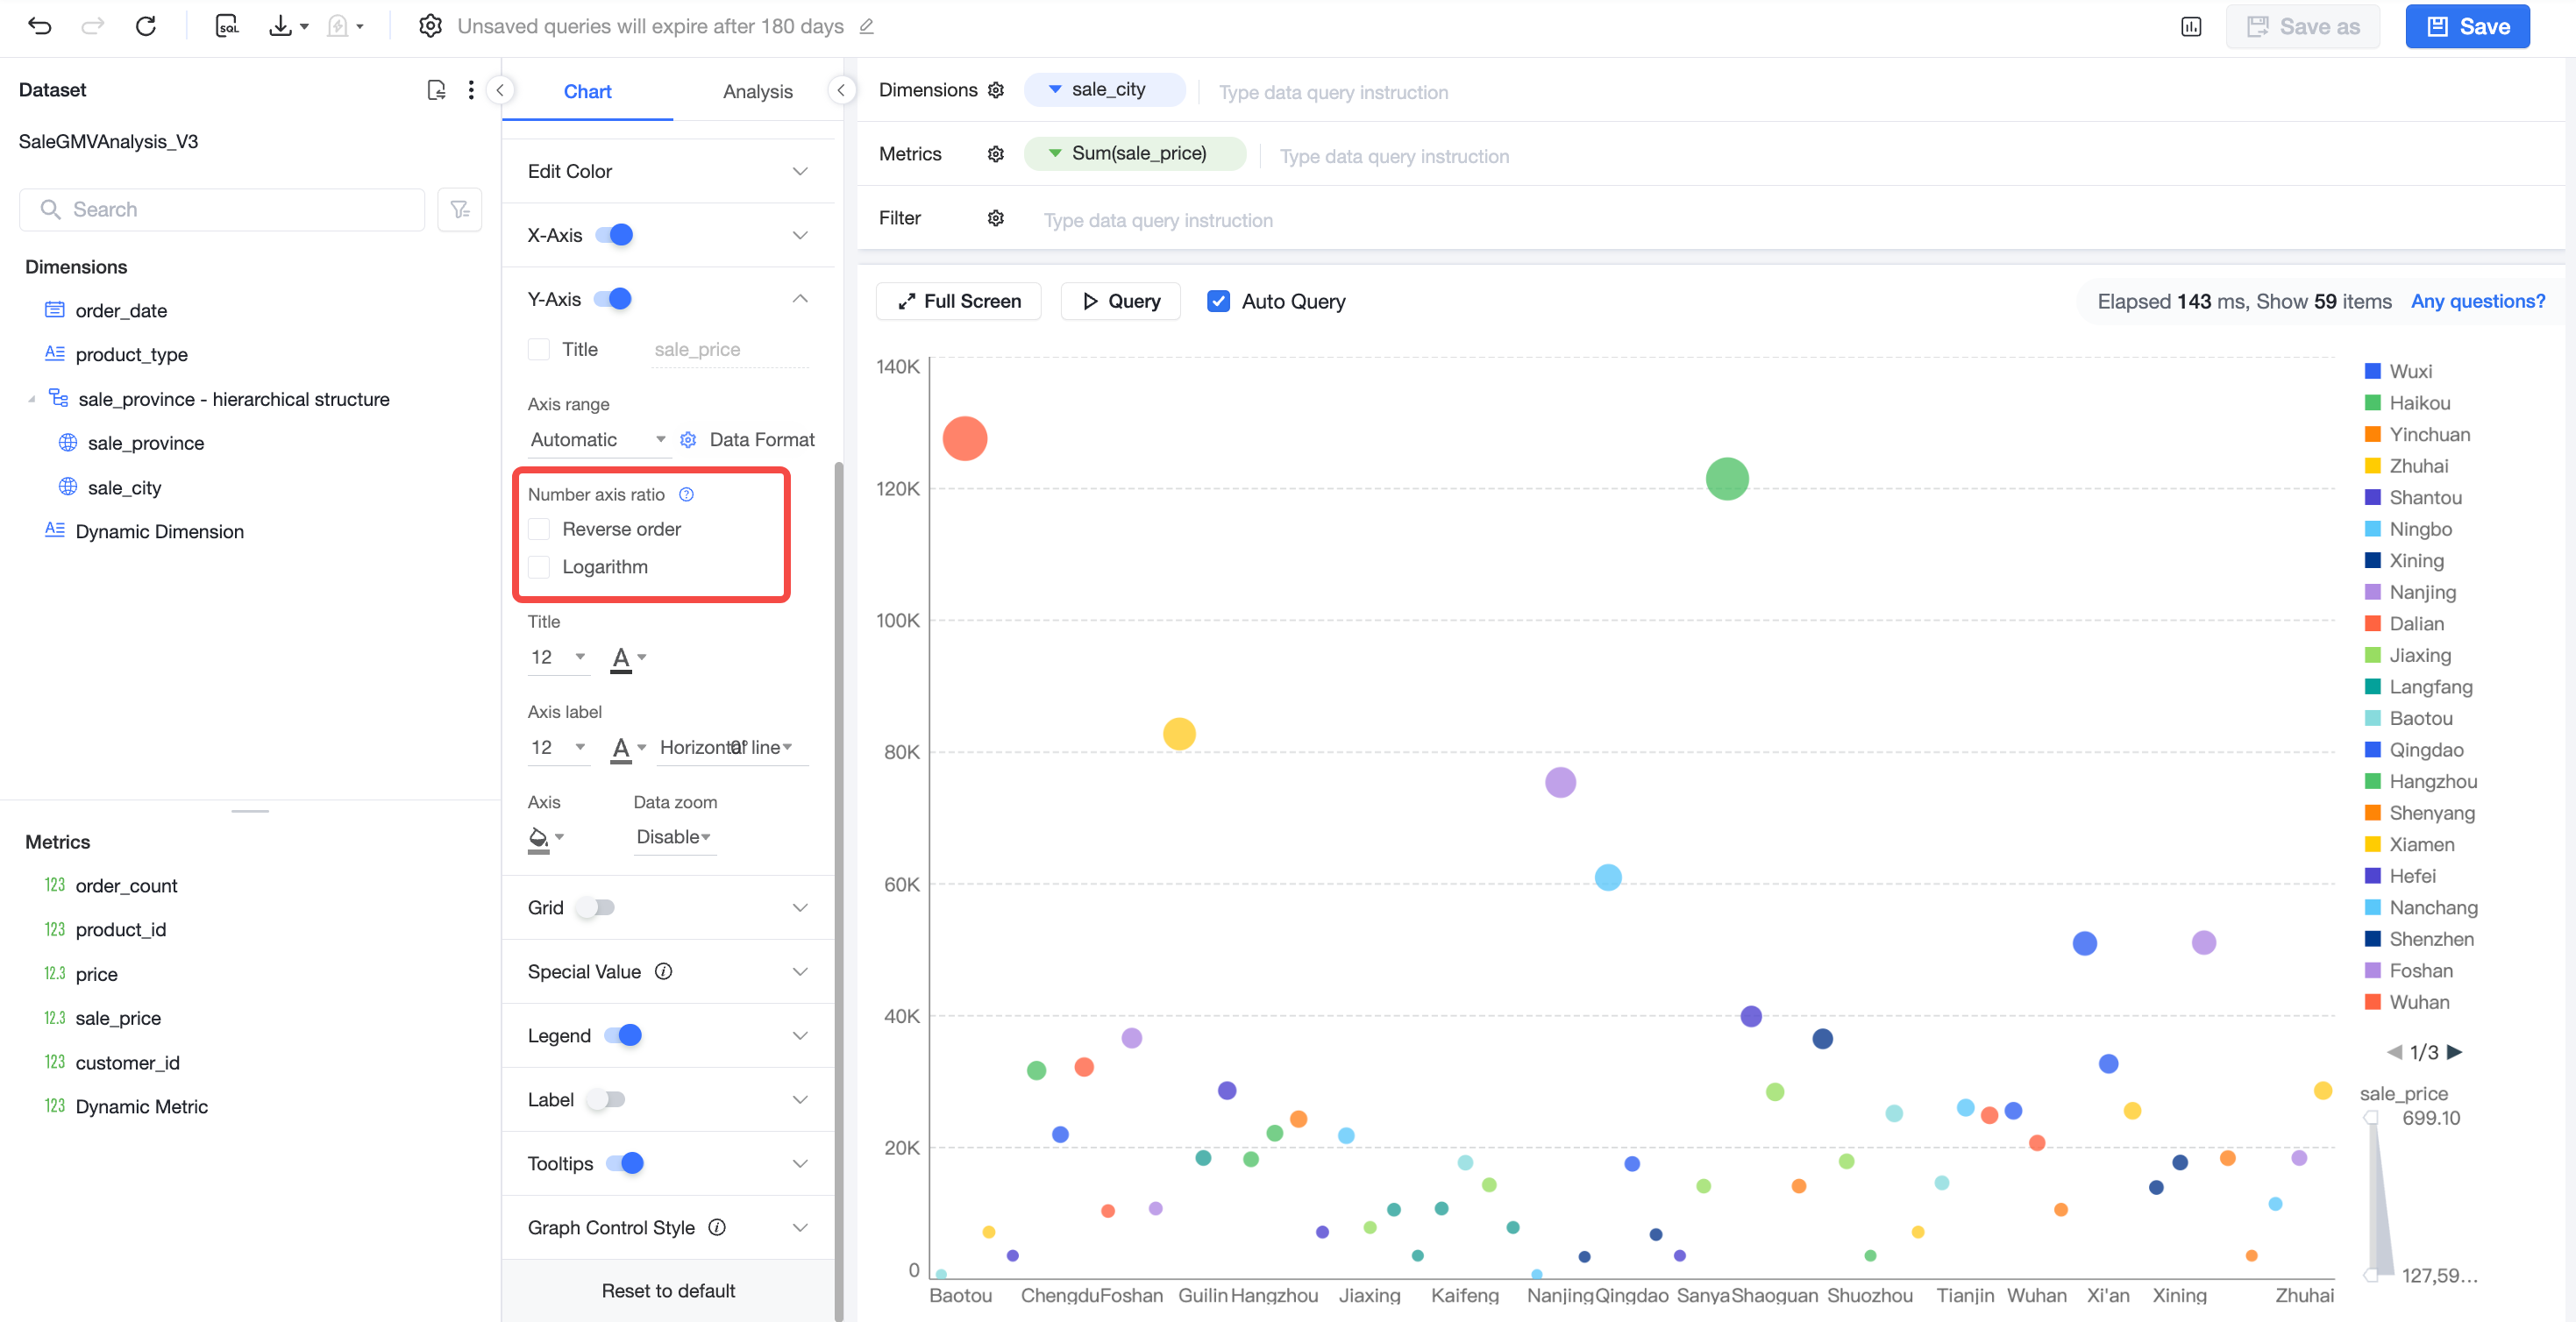Viewport: 2576px width, 1322px height.
Task: Check the Logarithm option
Action: click(x=539, y=567)
